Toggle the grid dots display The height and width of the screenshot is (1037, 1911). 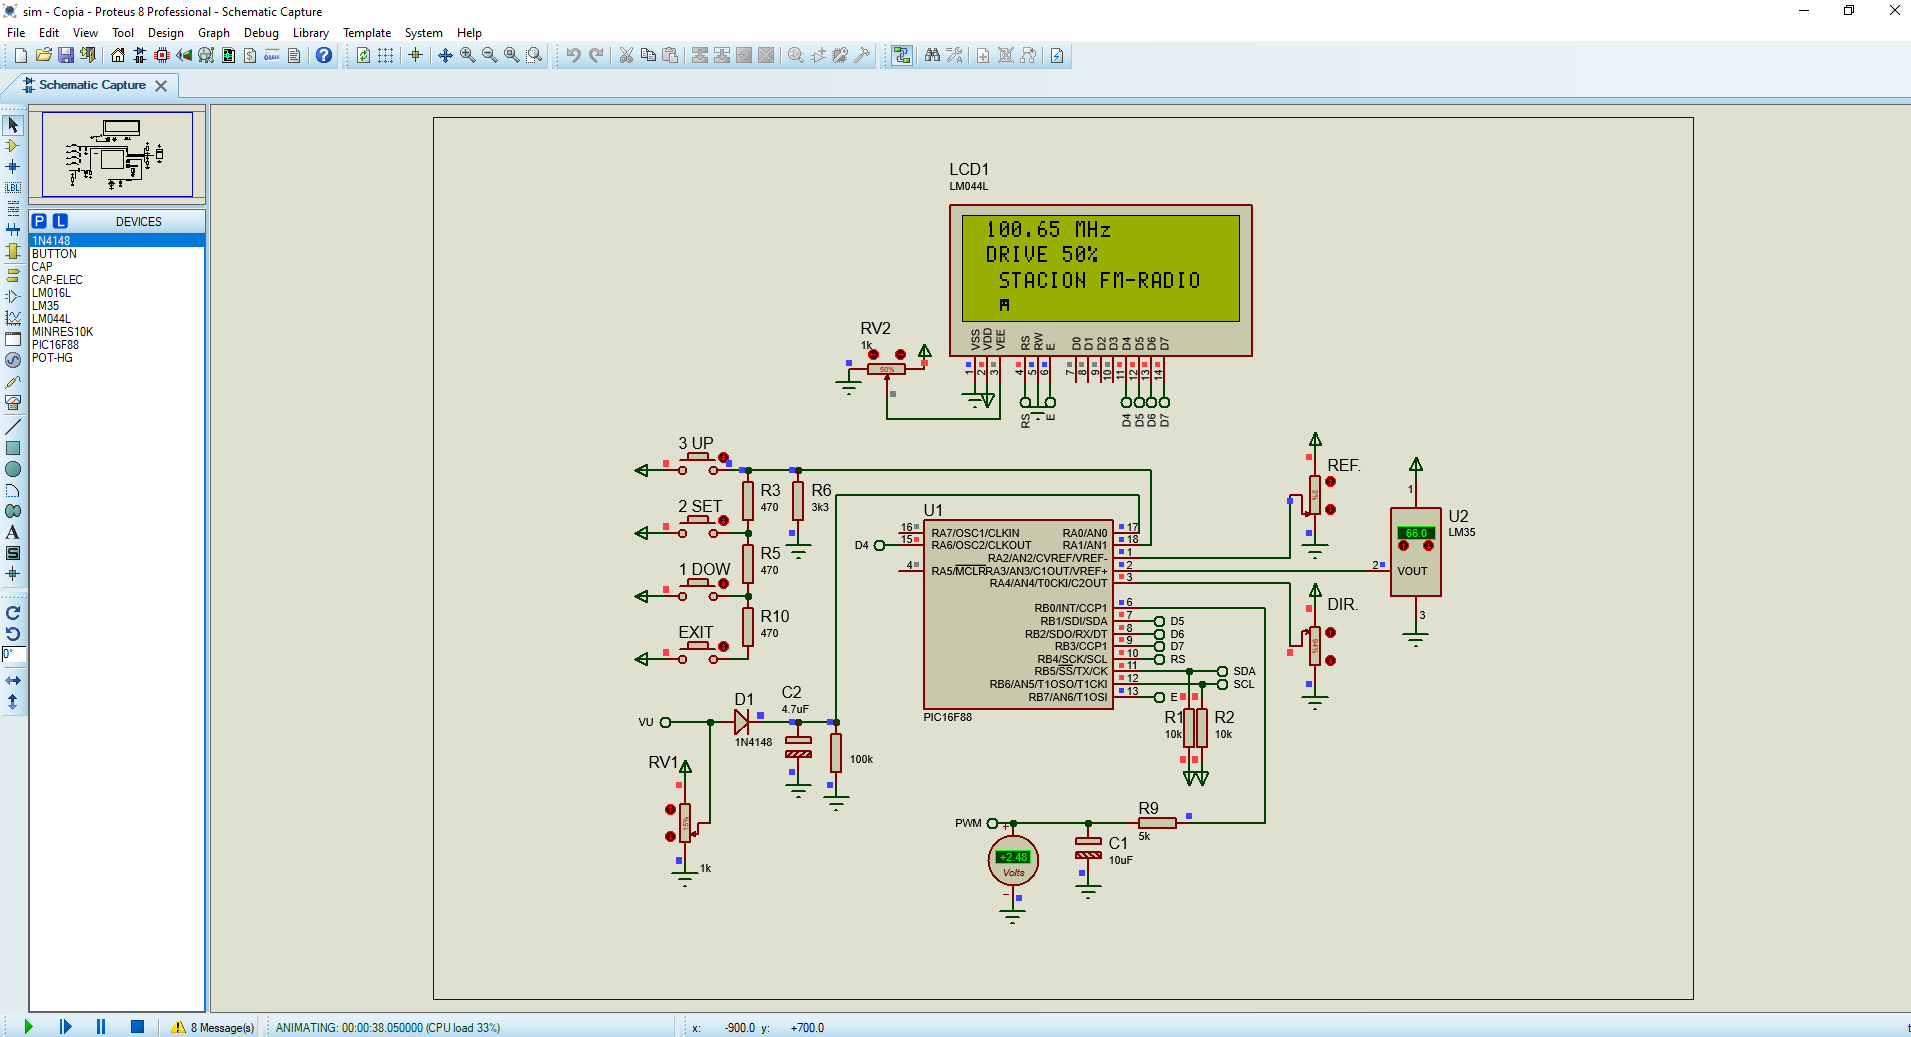click(385, 56)
